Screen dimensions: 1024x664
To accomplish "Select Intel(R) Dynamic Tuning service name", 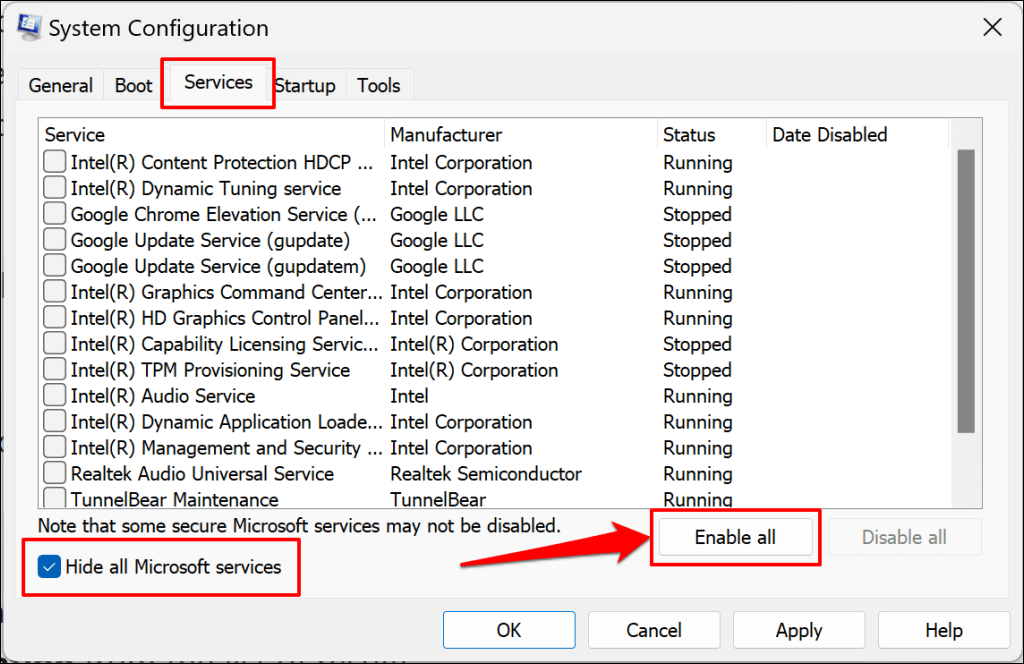I will tap(206, 188).
